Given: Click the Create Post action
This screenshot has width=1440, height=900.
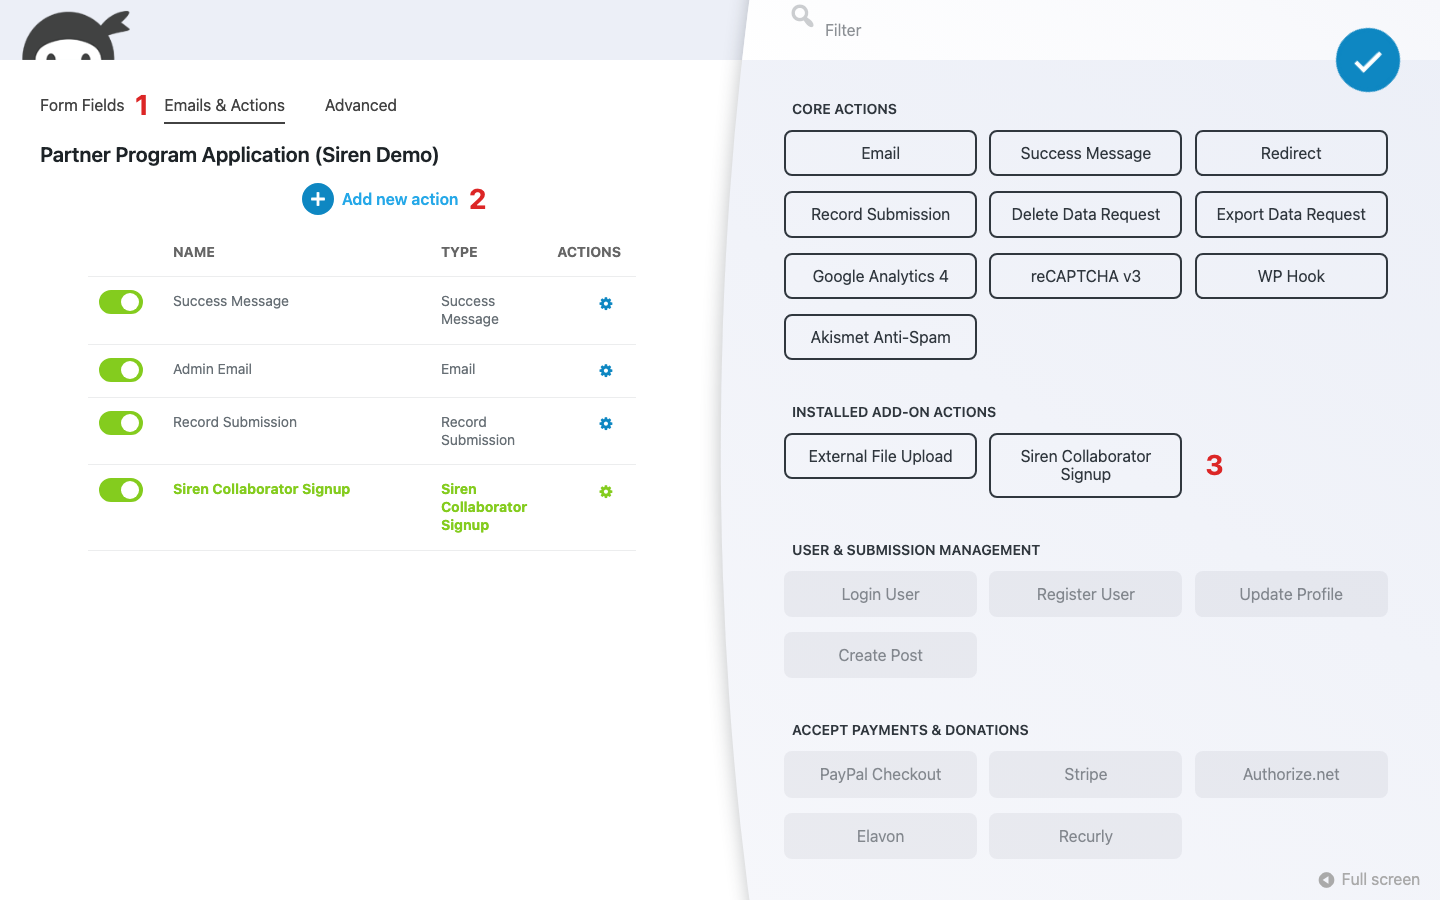Looking at the screenshot, I should pos(880,655).
